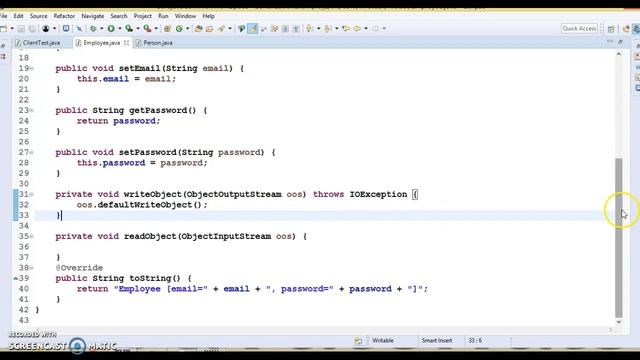
Task: Click the Search flashlight icon
Action: (222, 29)
